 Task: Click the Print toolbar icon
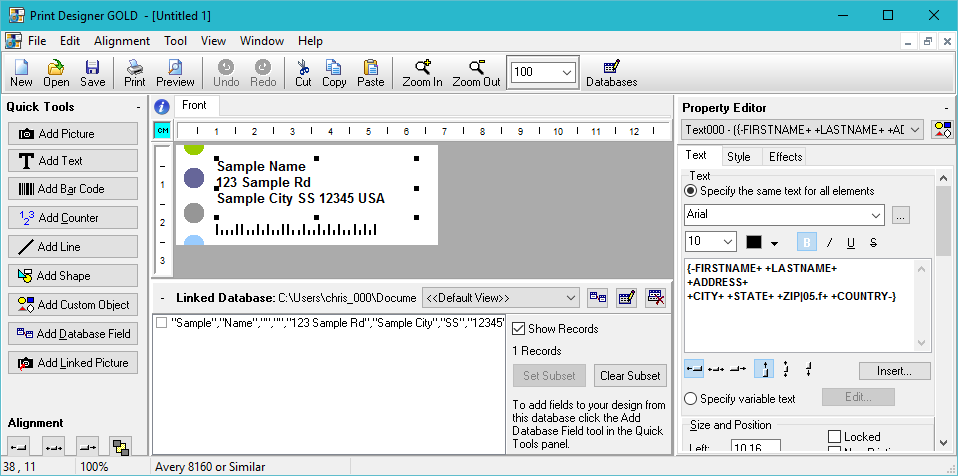pyautogui.click(x=134, y=73)
